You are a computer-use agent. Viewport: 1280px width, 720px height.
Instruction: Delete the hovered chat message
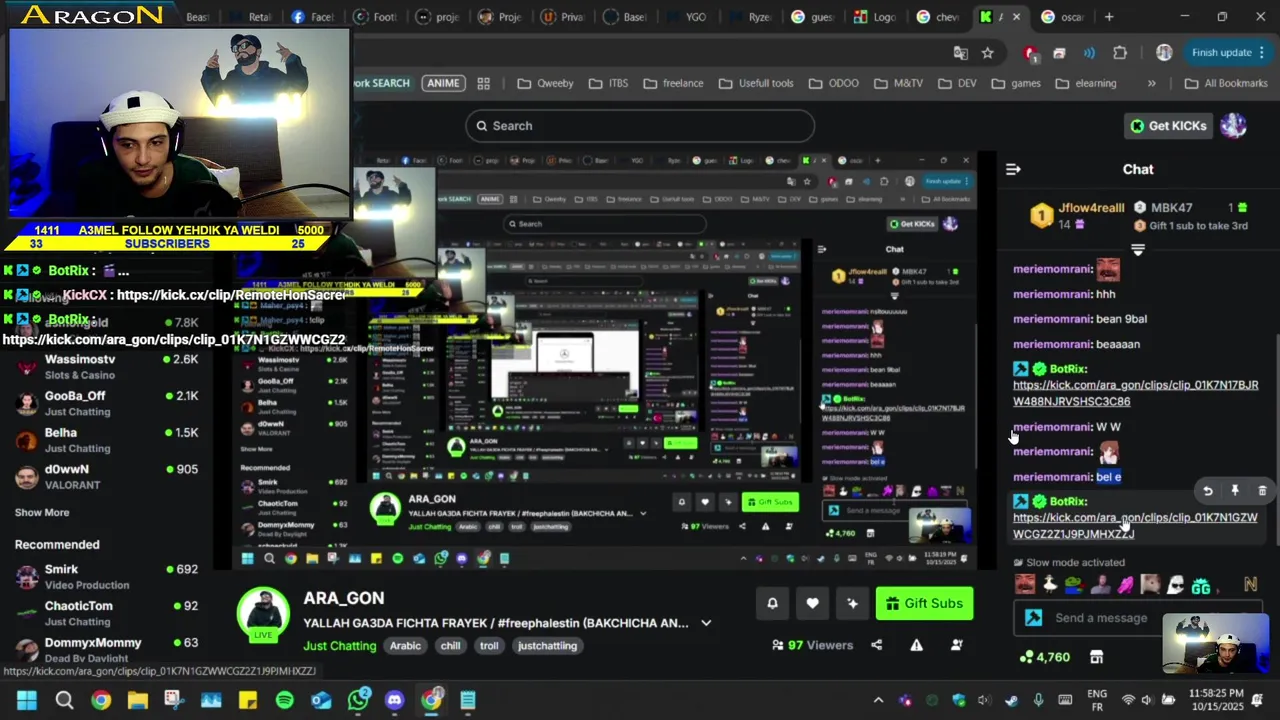coord(1262,491)
